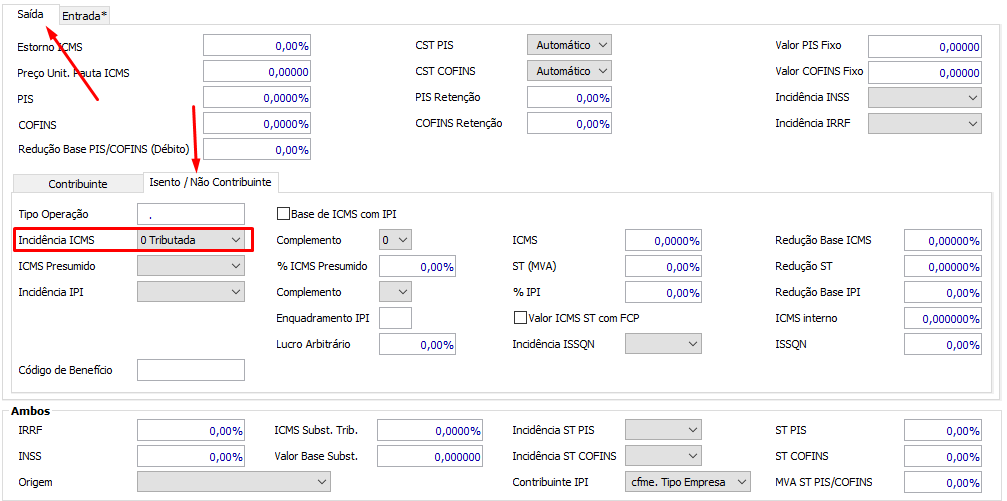
Task: Click the Tipo Operação text field
Action: [190, 214]
